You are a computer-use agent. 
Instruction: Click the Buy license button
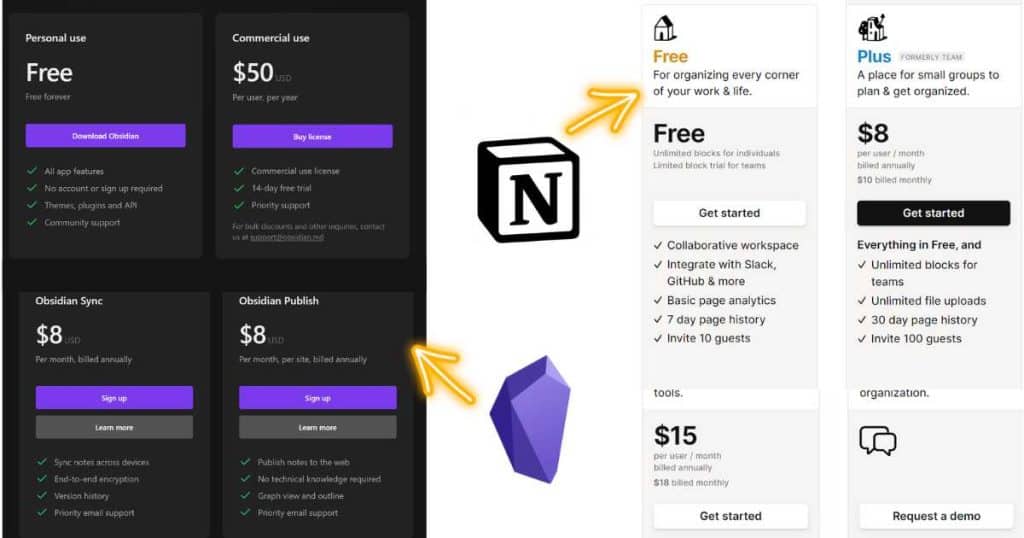pos(312,136)
